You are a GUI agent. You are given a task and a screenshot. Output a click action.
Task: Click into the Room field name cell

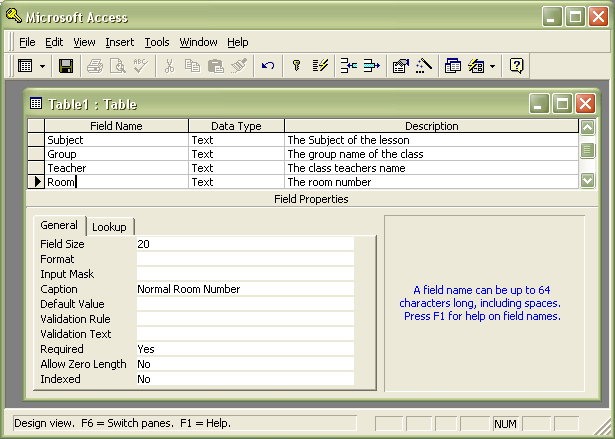click(x=116, y=182)
